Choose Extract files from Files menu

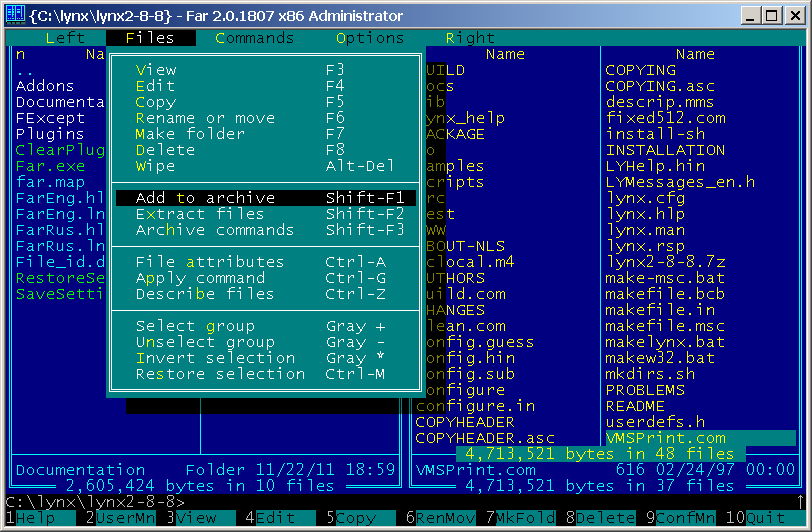pos(266,214)
